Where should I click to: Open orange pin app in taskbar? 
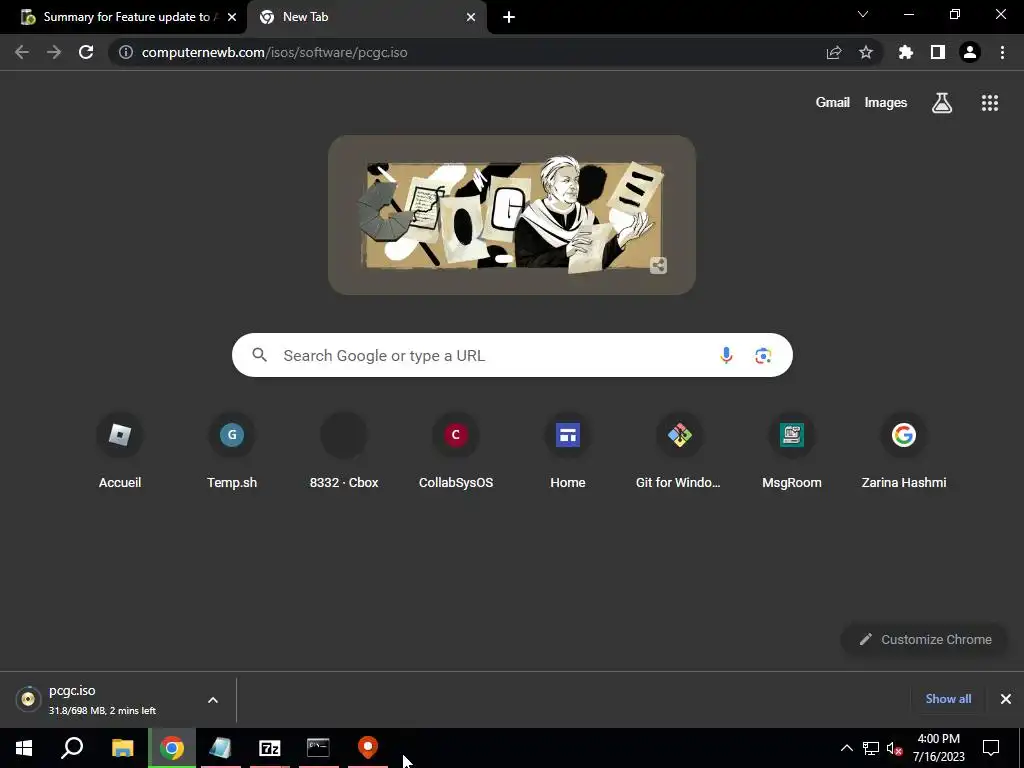tap(368, 748)
